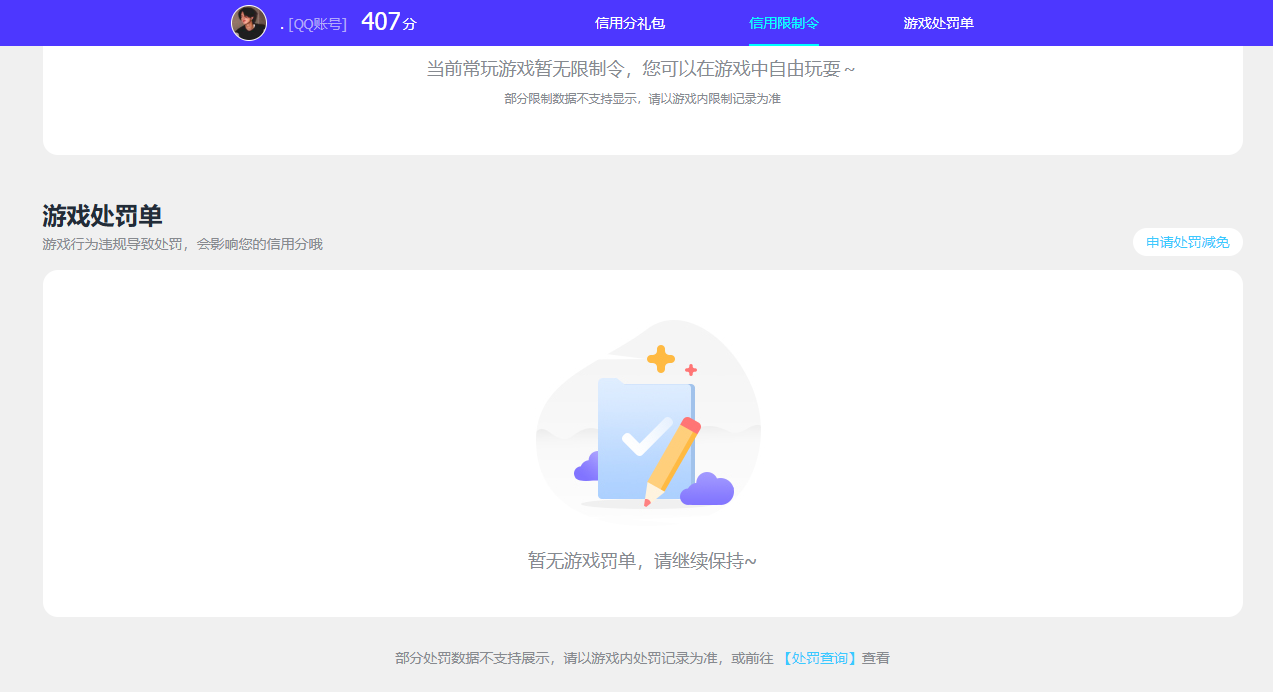The width and height of the screenshot is (1273, 692).
Task: Click the 暂无游戏罚单，请继续保持~ message
Action: (x=642, y=560)
